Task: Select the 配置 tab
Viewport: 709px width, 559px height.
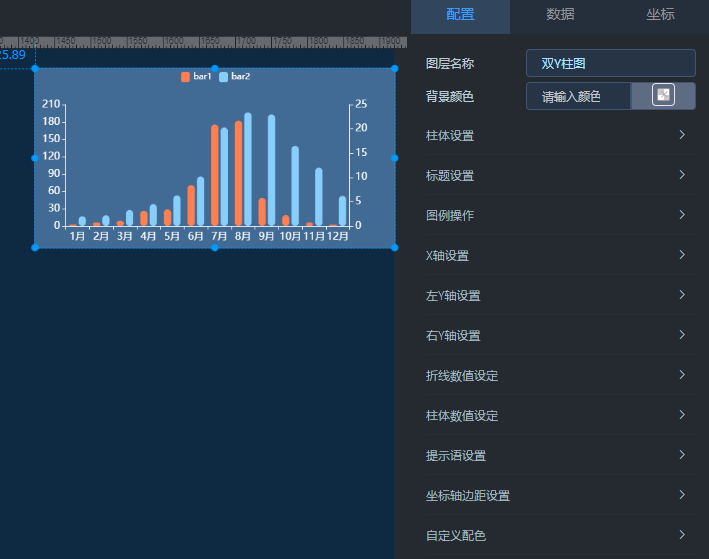Action: [460, 15]
